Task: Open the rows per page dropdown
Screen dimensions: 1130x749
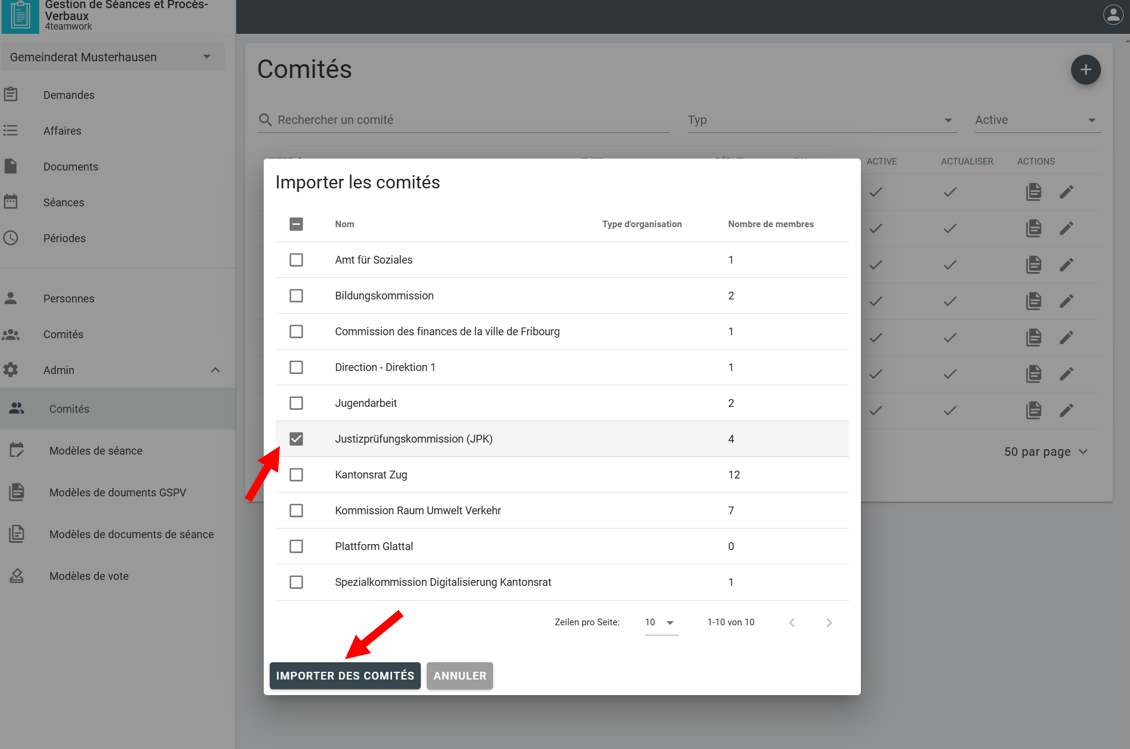Action: click(659, 622)
